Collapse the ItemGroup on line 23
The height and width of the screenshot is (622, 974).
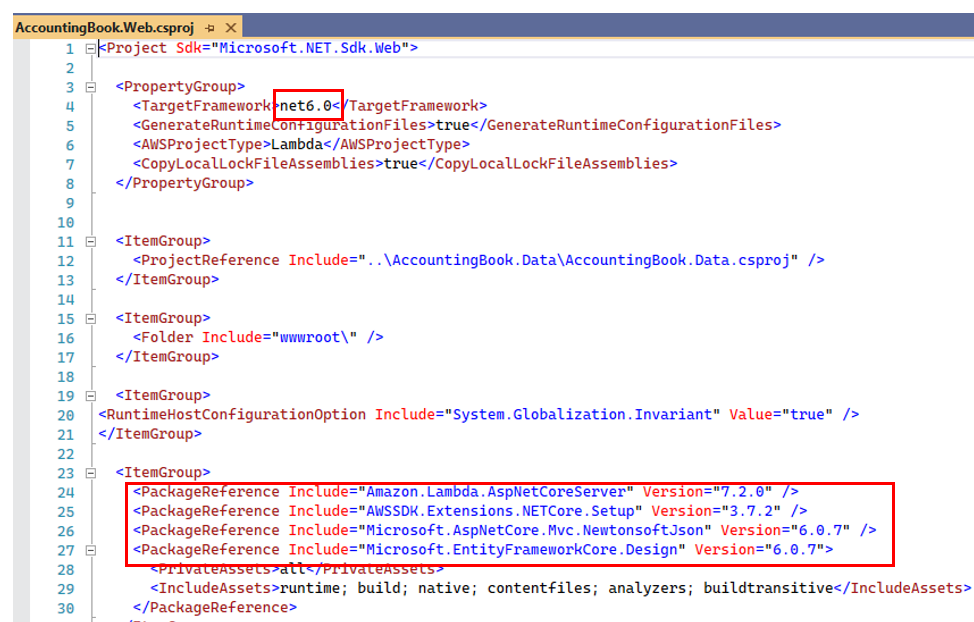pyautogui.click(x=91, y=473)
